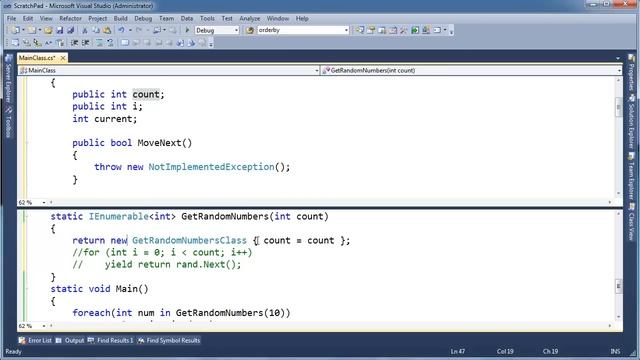
Task: Open the Properties side tab on right
Action: click(x=631, y=73)
